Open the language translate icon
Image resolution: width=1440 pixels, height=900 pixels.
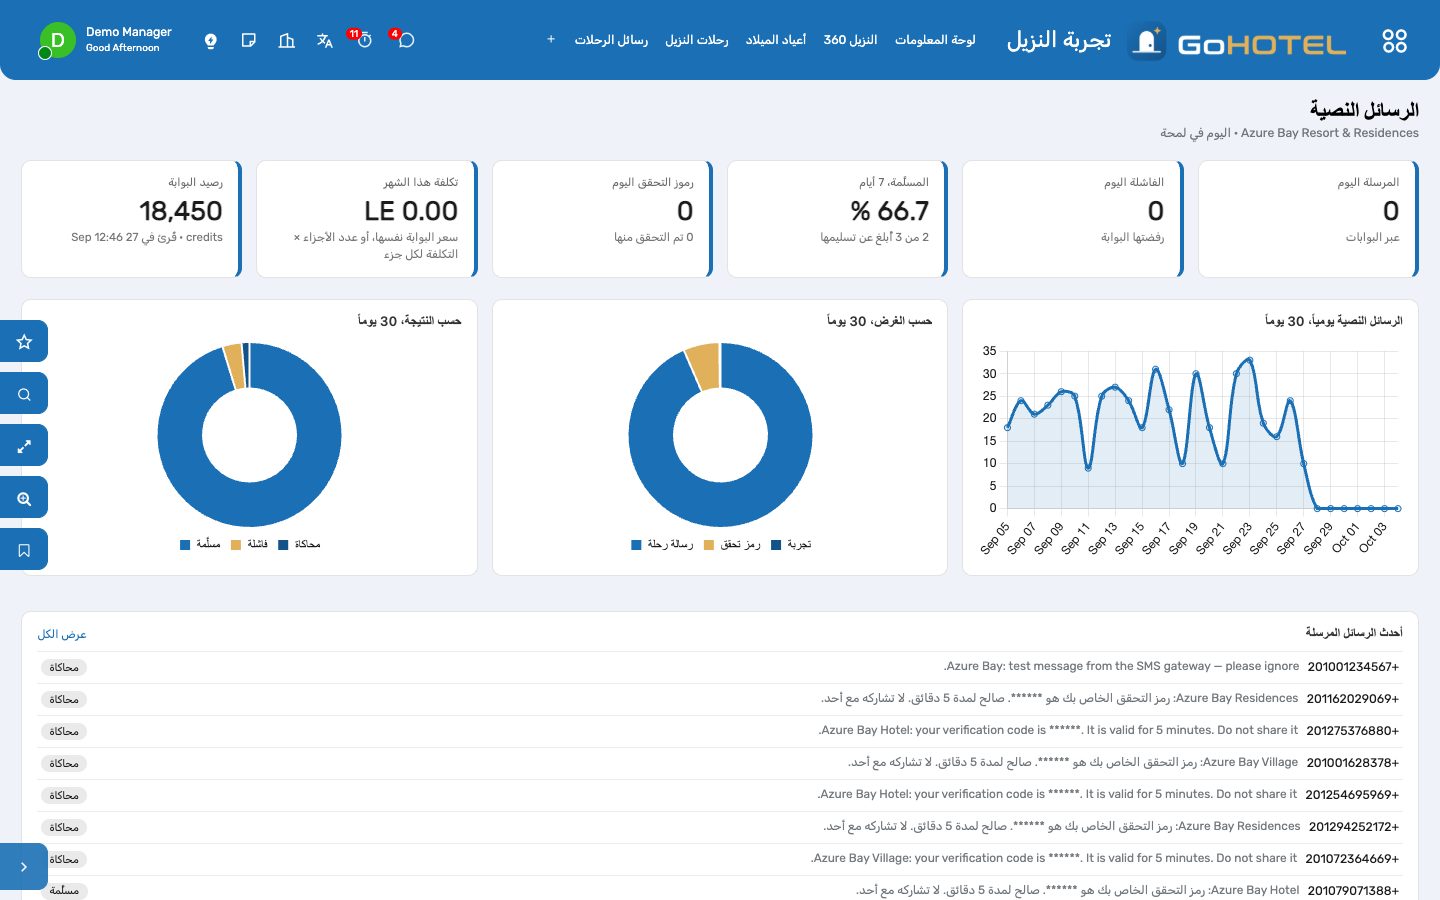pos(324,41)
